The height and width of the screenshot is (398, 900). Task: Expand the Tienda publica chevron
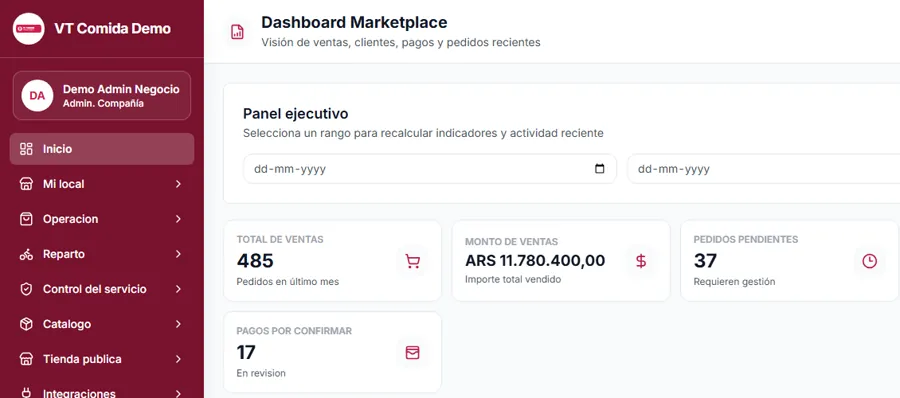coord(178,360)
